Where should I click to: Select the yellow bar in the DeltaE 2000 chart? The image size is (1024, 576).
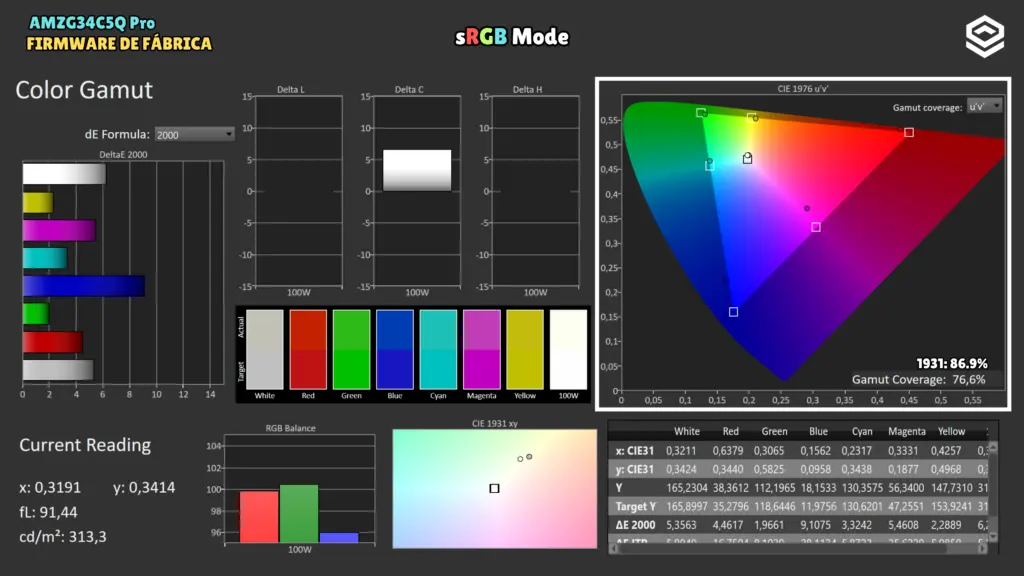(x=38, y=202)
